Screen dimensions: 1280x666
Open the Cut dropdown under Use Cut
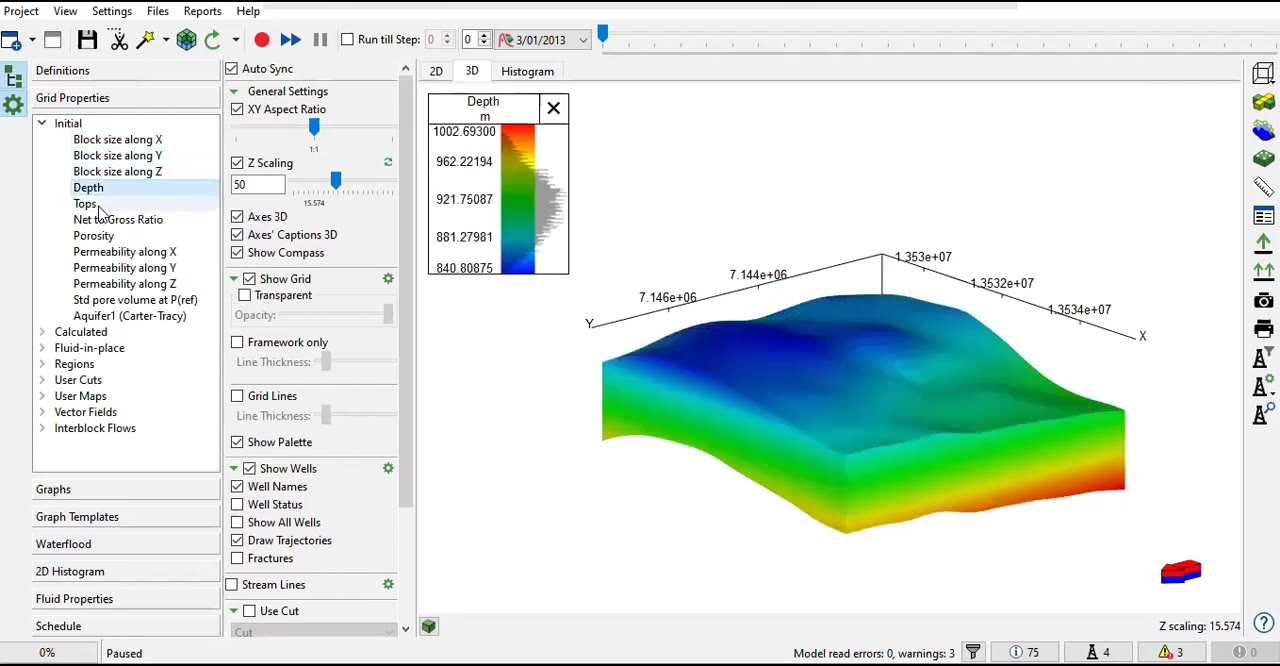click(314, 632)
